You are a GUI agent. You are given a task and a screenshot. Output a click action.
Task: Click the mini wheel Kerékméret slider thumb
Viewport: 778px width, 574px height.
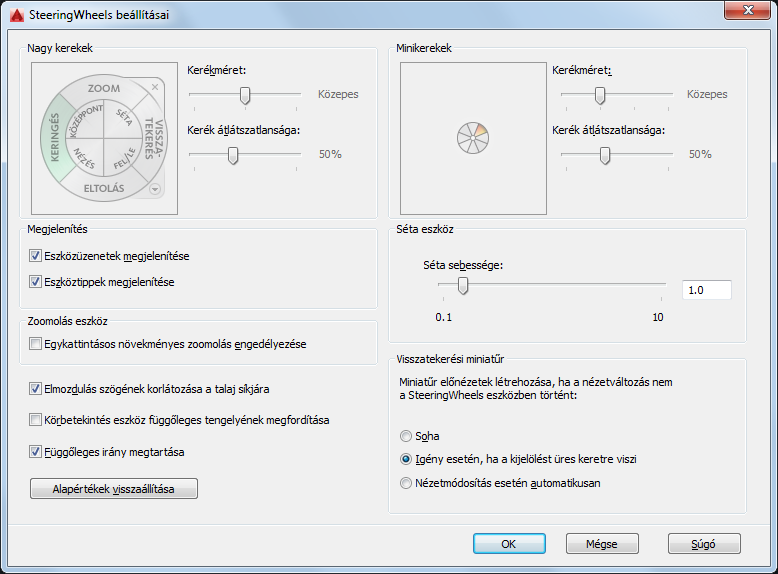(x=600, y=95)
